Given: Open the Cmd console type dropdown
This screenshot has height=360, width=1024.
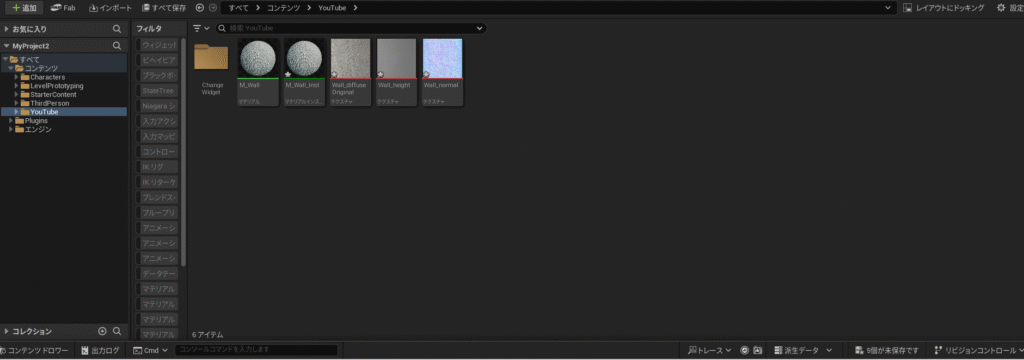Looking at the screenshot, I should tap(151, 350).
